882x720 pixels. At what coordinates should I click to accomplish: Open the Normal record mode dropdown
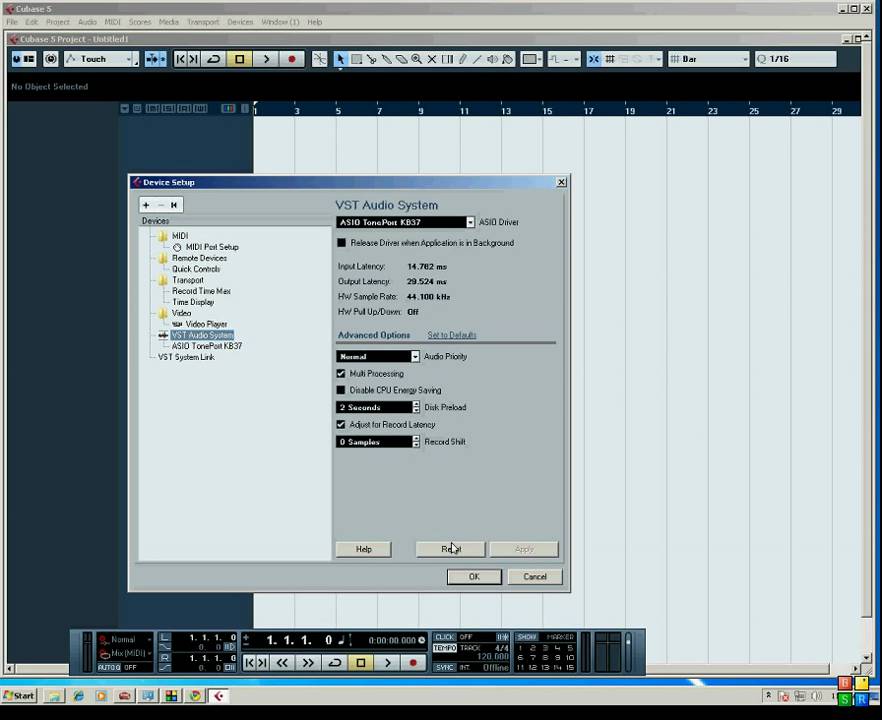click(125, 640)
